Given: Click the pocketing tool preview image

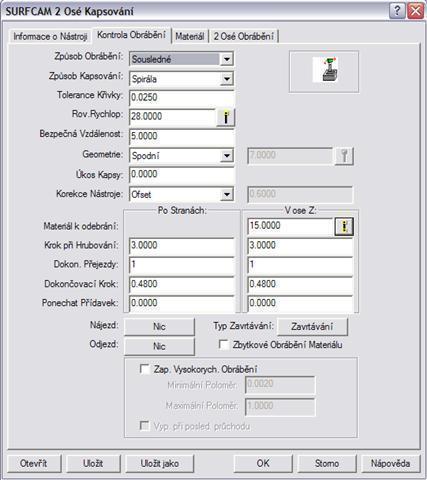Looking at the screenshot, I should (325, 69).
